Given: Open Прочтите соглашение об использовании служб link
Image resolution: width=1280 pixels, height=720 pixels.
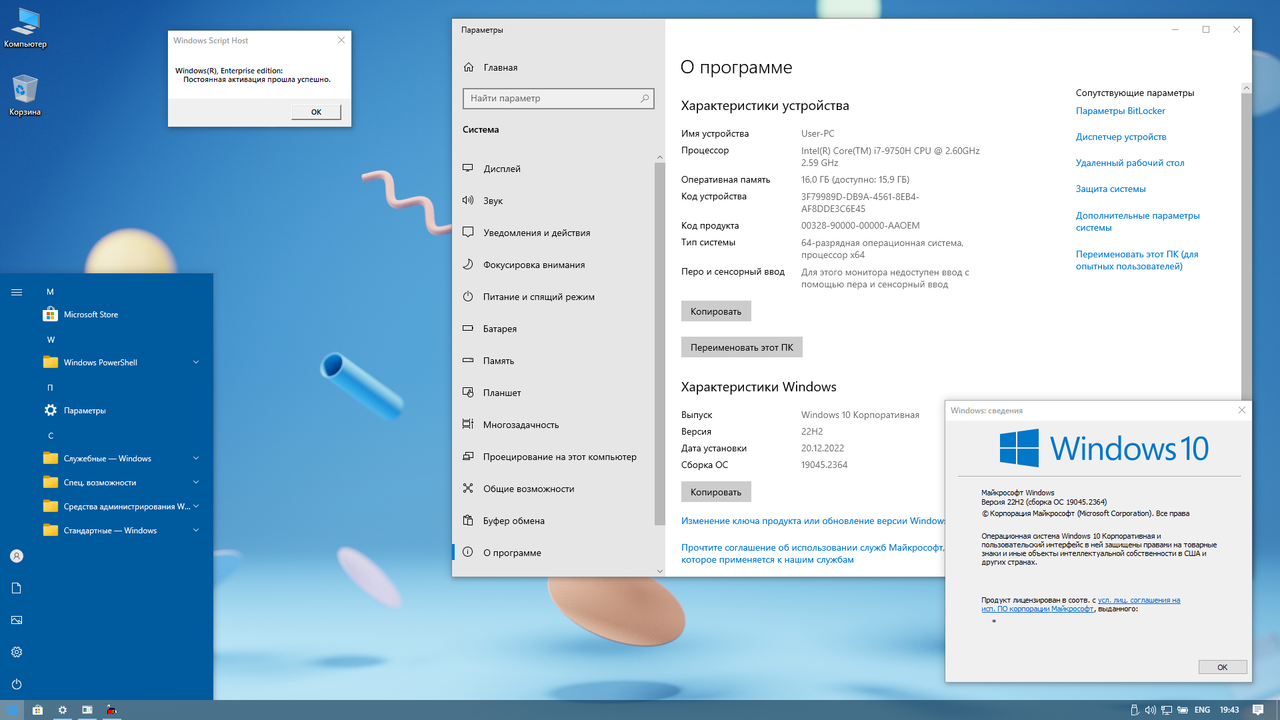Looking at the screenshot, I should (813, 554).
